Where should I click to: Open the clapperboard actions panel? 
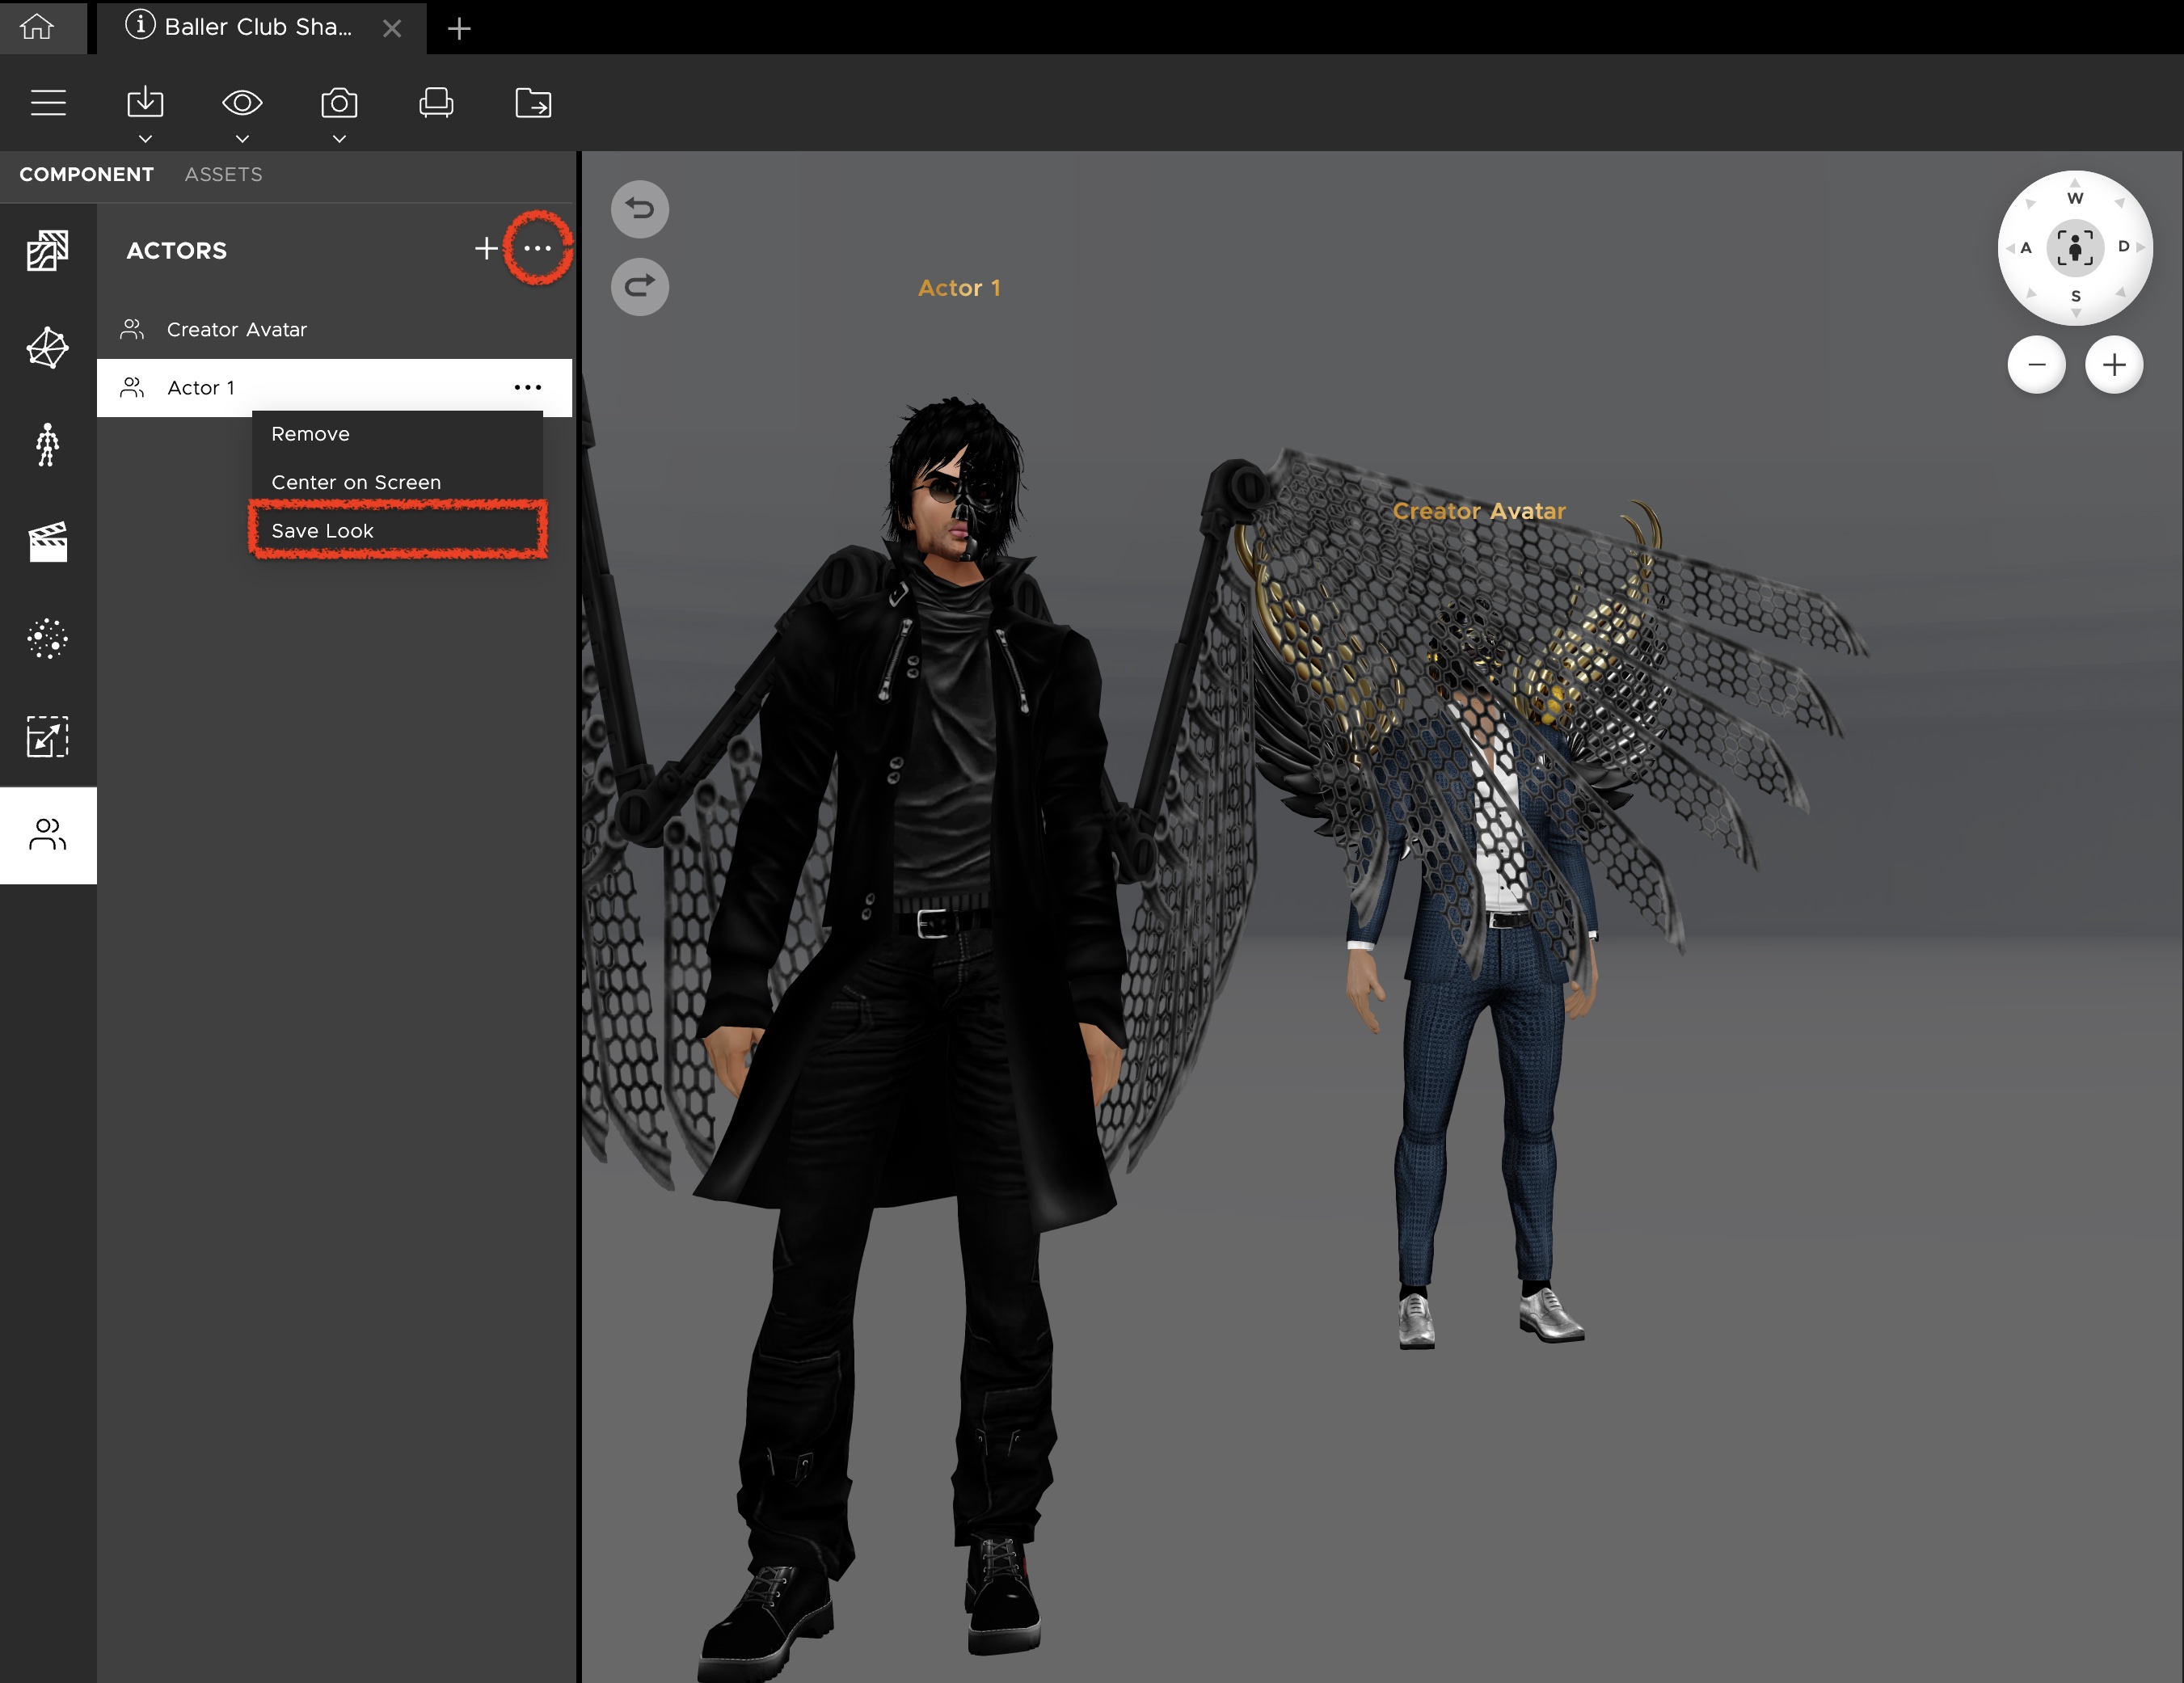47,542
